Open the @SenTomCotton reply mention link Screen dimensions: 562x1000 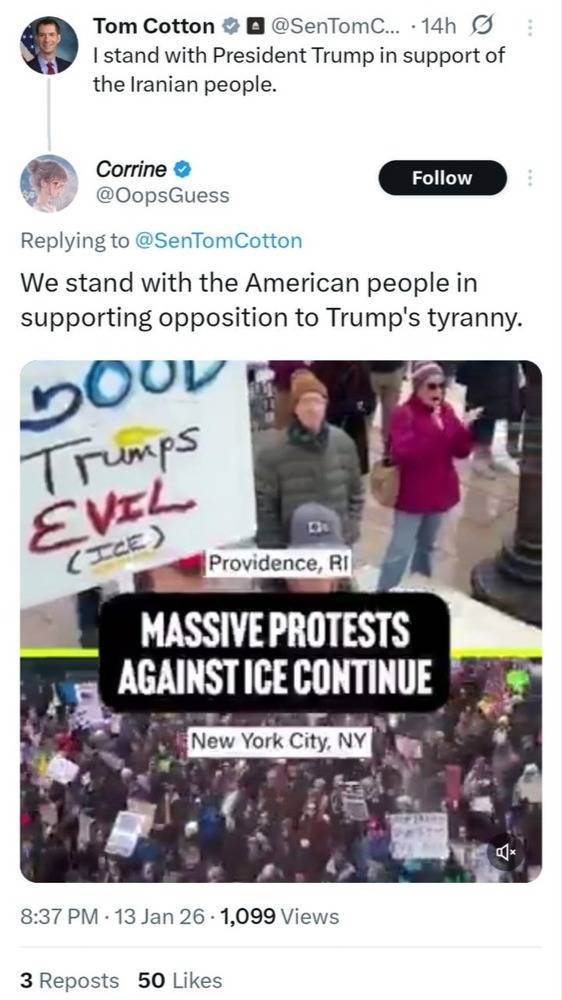[218, 240]
